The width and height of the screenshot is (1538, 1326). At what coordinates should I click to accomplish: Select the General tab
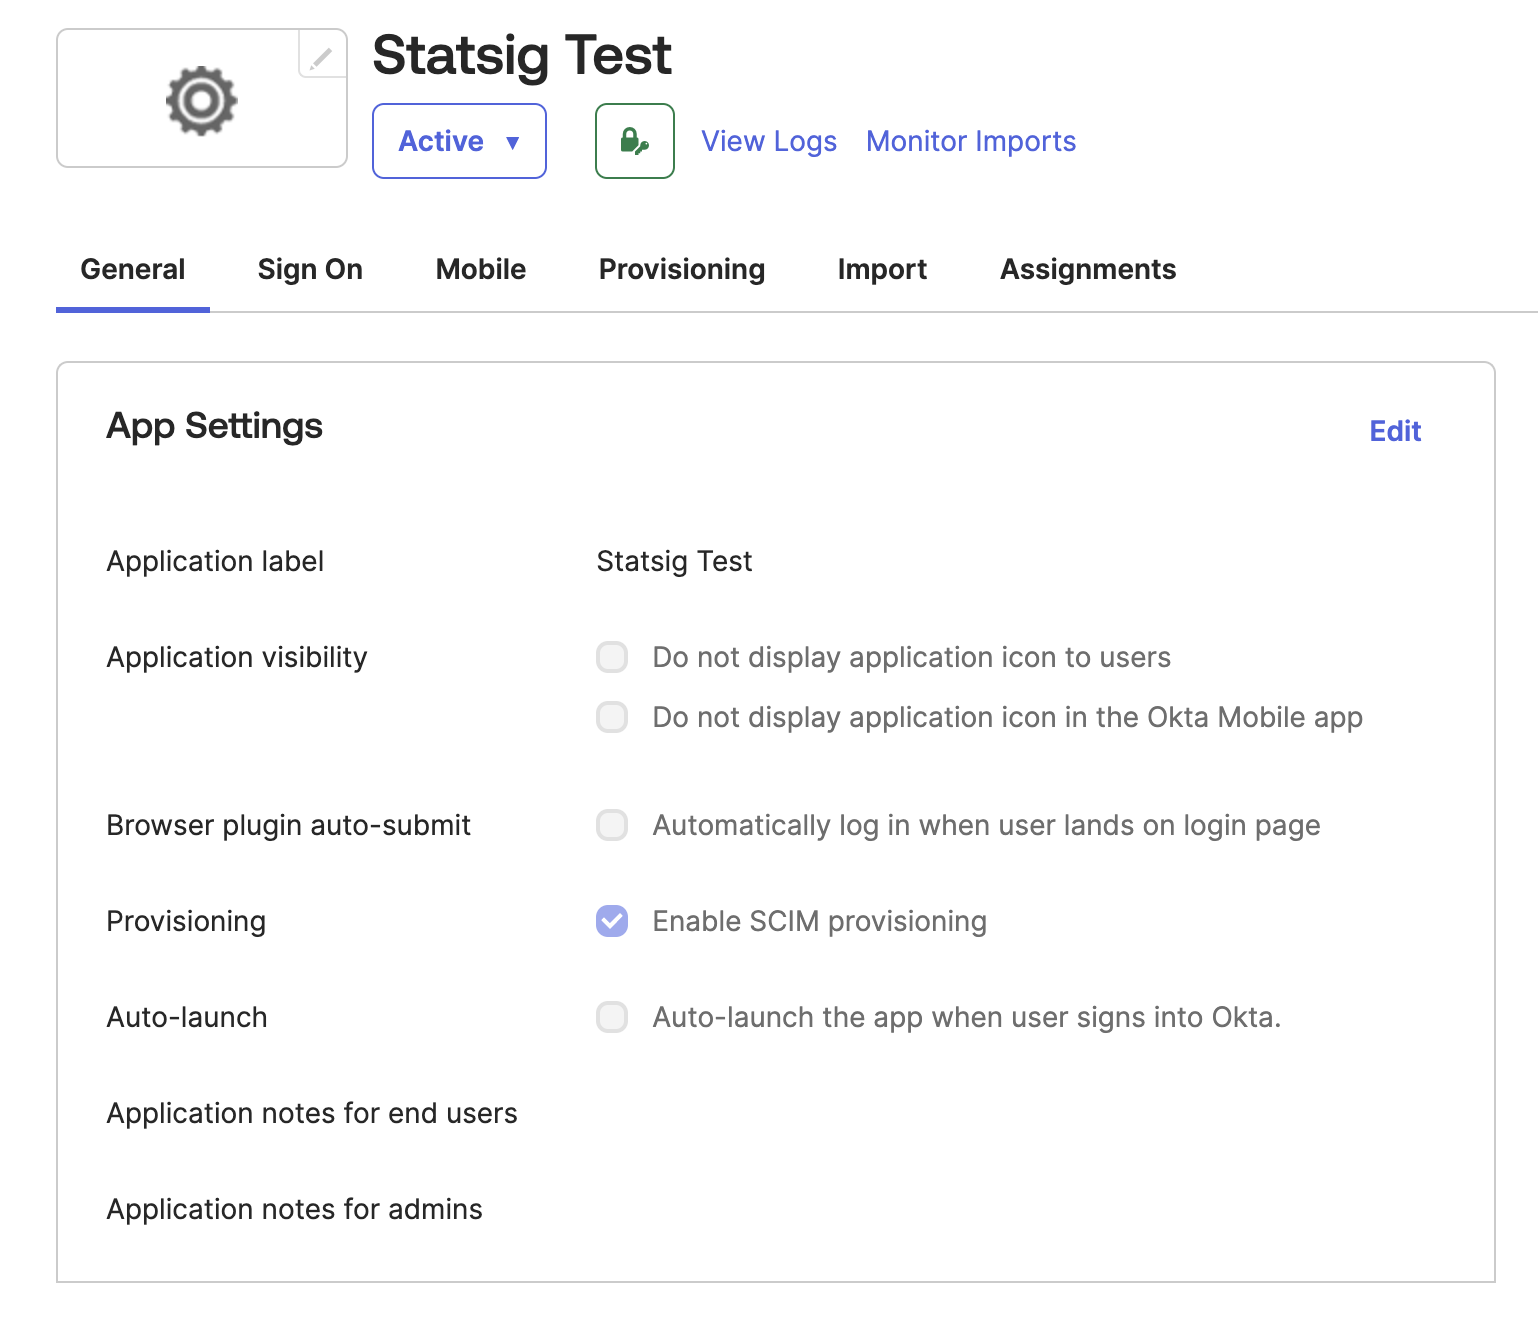tap(133, 269)
